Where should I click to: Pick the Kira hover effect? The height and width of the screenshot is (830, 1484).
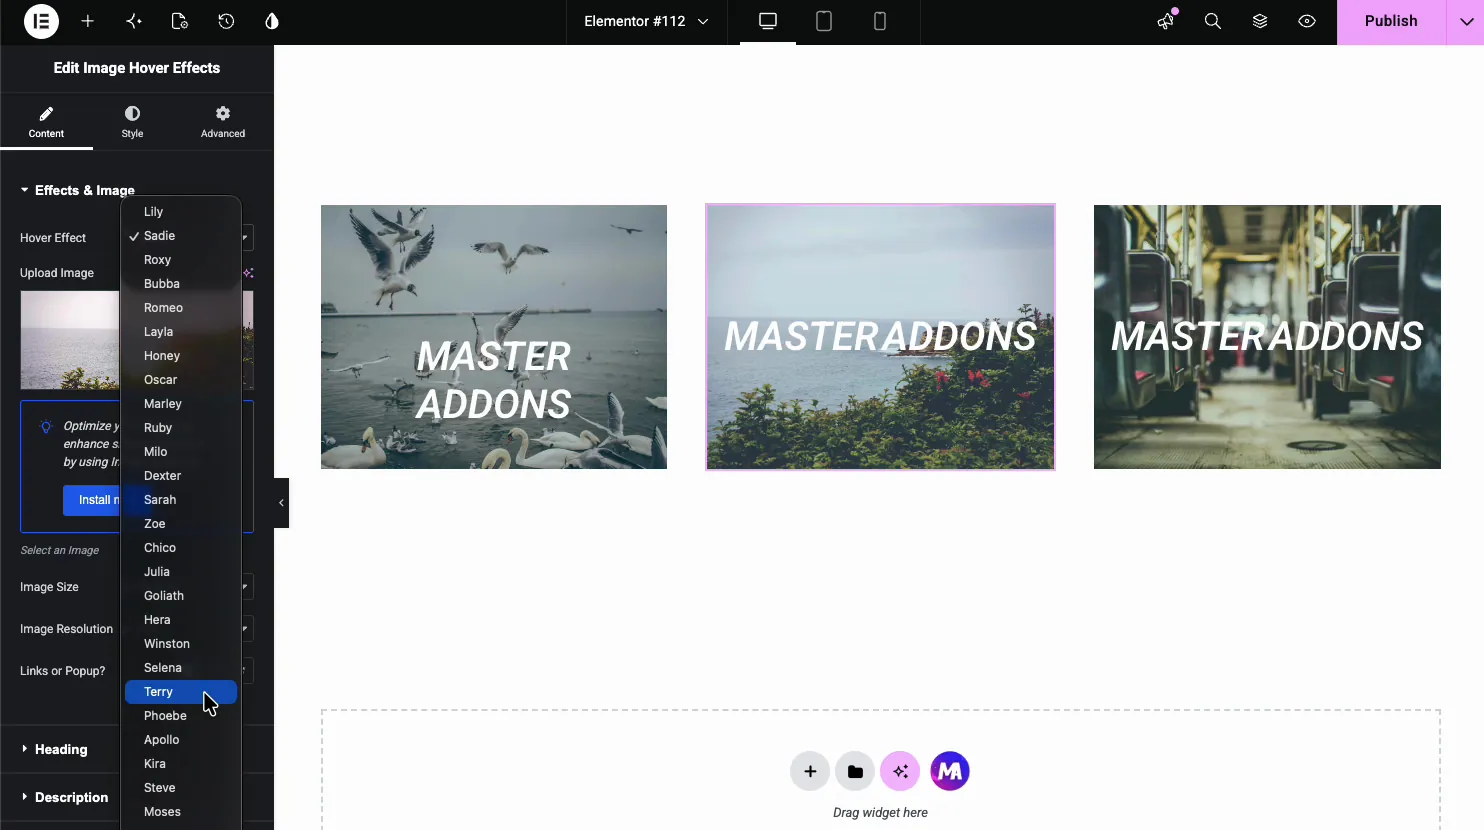tap(181, 764)
